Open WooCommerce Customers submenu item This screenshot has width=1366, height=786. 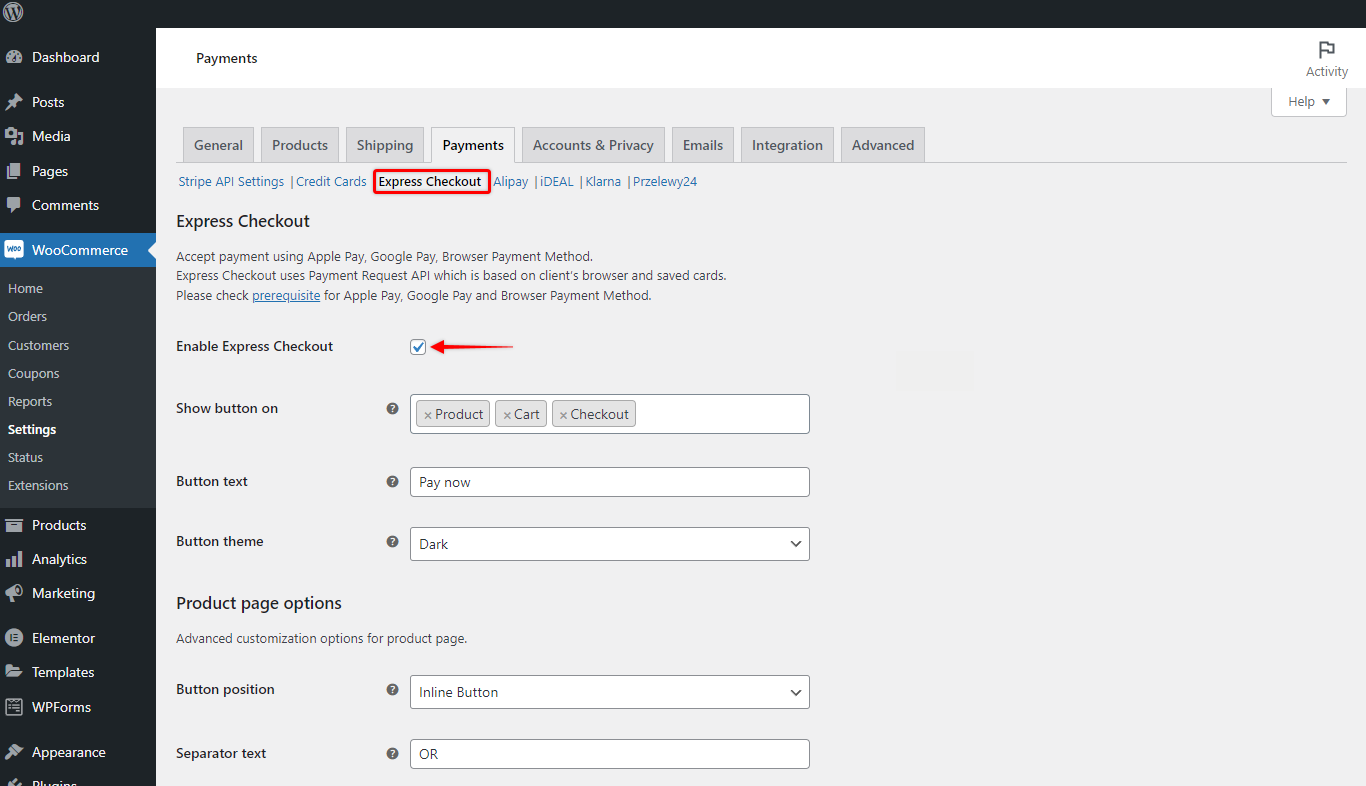[38, 345]
